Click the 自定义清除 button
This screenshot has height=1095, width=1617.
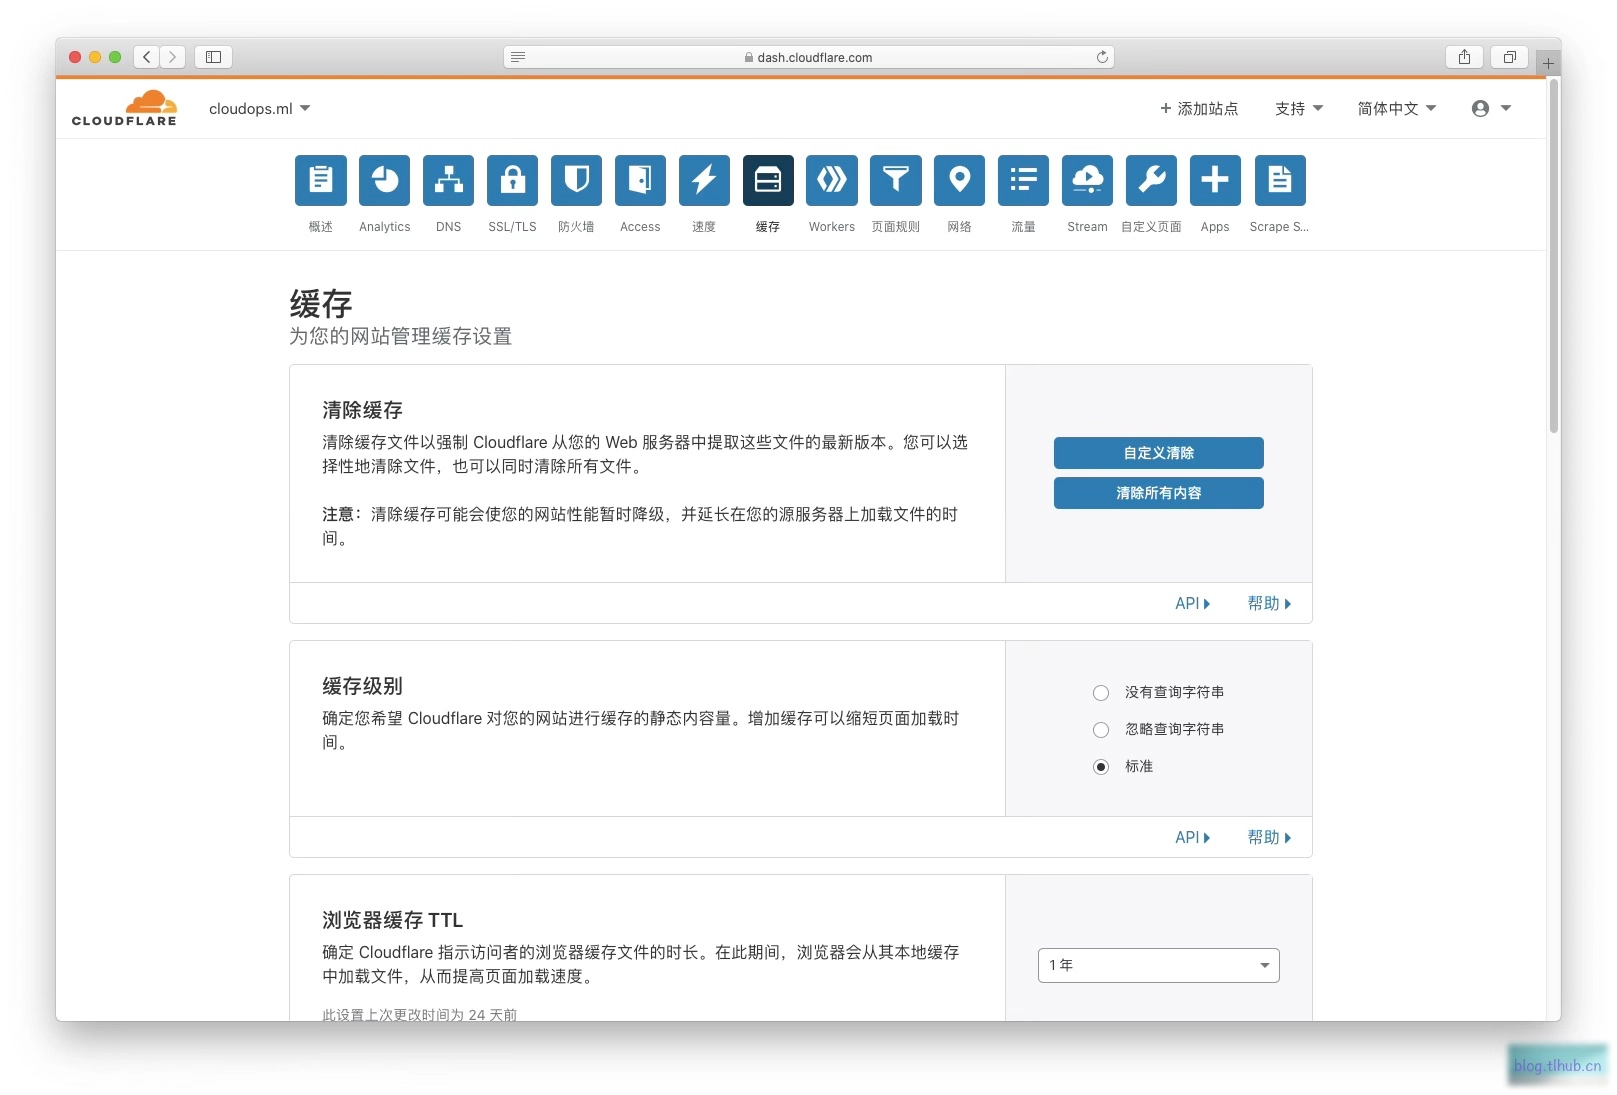point(1159,453)
